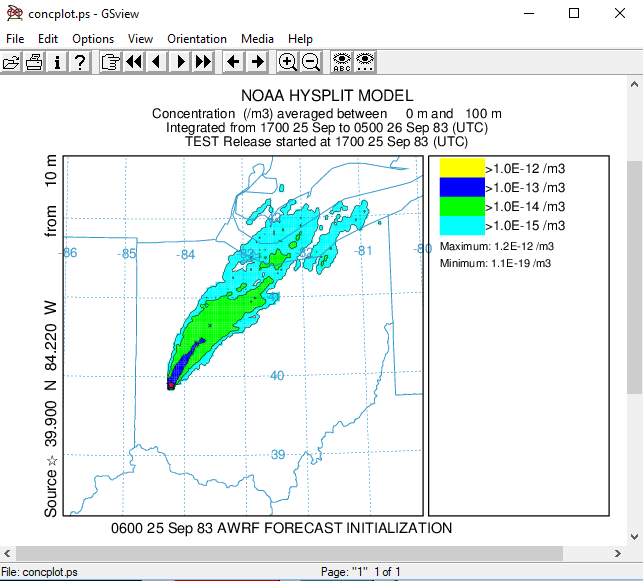
Task: Click the Open file folder icon
Action: click(x=11, y=62)
